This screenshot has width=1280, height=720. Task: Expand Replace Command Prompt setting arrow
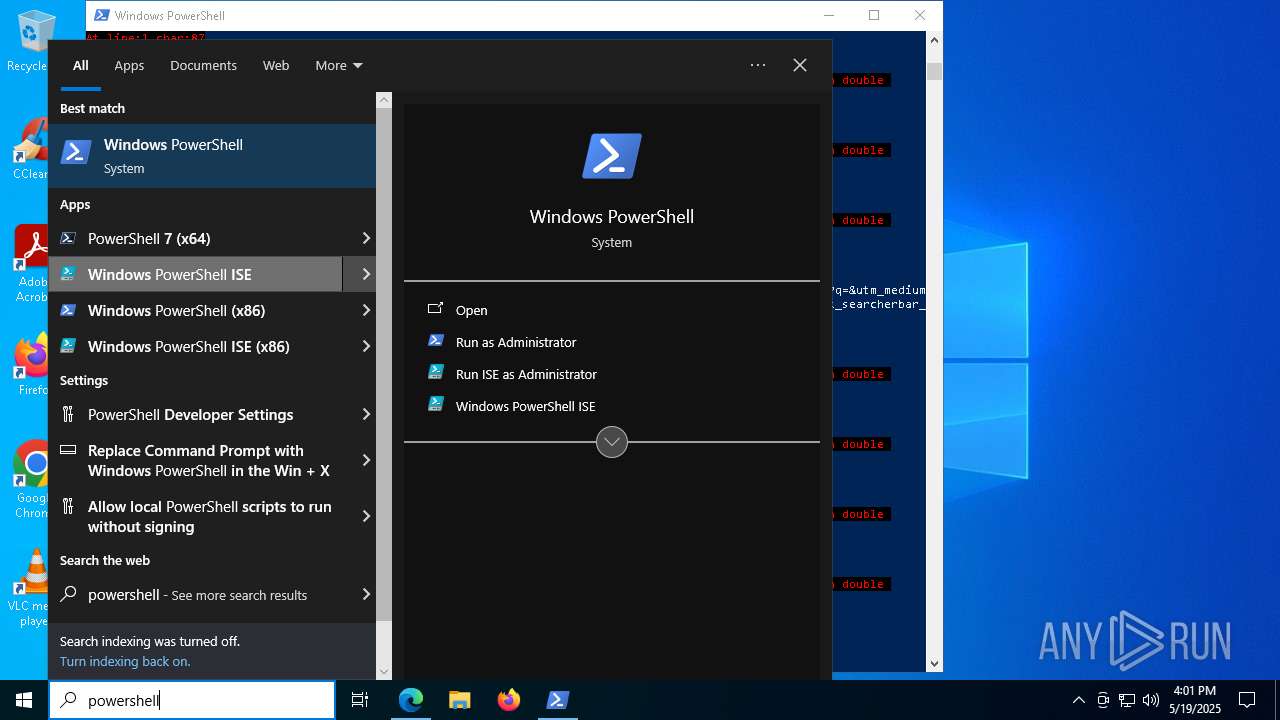coord(366,460)
